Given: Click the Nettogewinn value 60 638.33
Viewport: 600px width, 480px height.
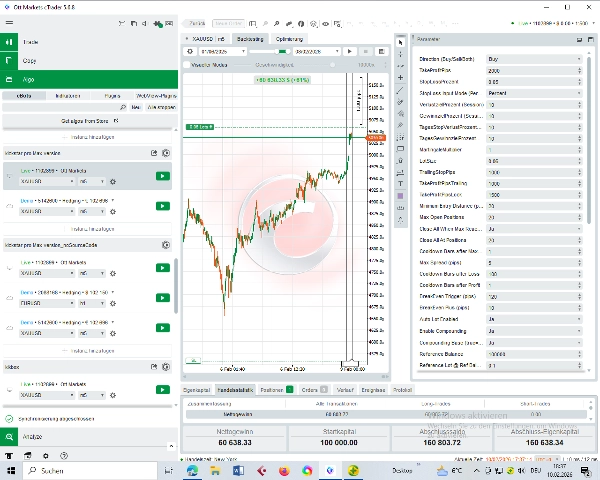Looking at the screenshot, I should point(235,442).
